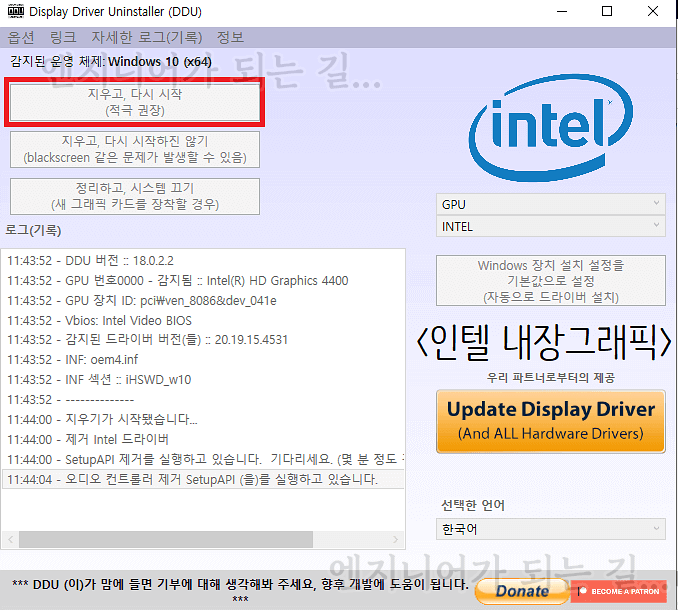Click 지우고, 다시 시작 (적극 권장) button
The height and width of the screenshot is (610, 678).
135,102
